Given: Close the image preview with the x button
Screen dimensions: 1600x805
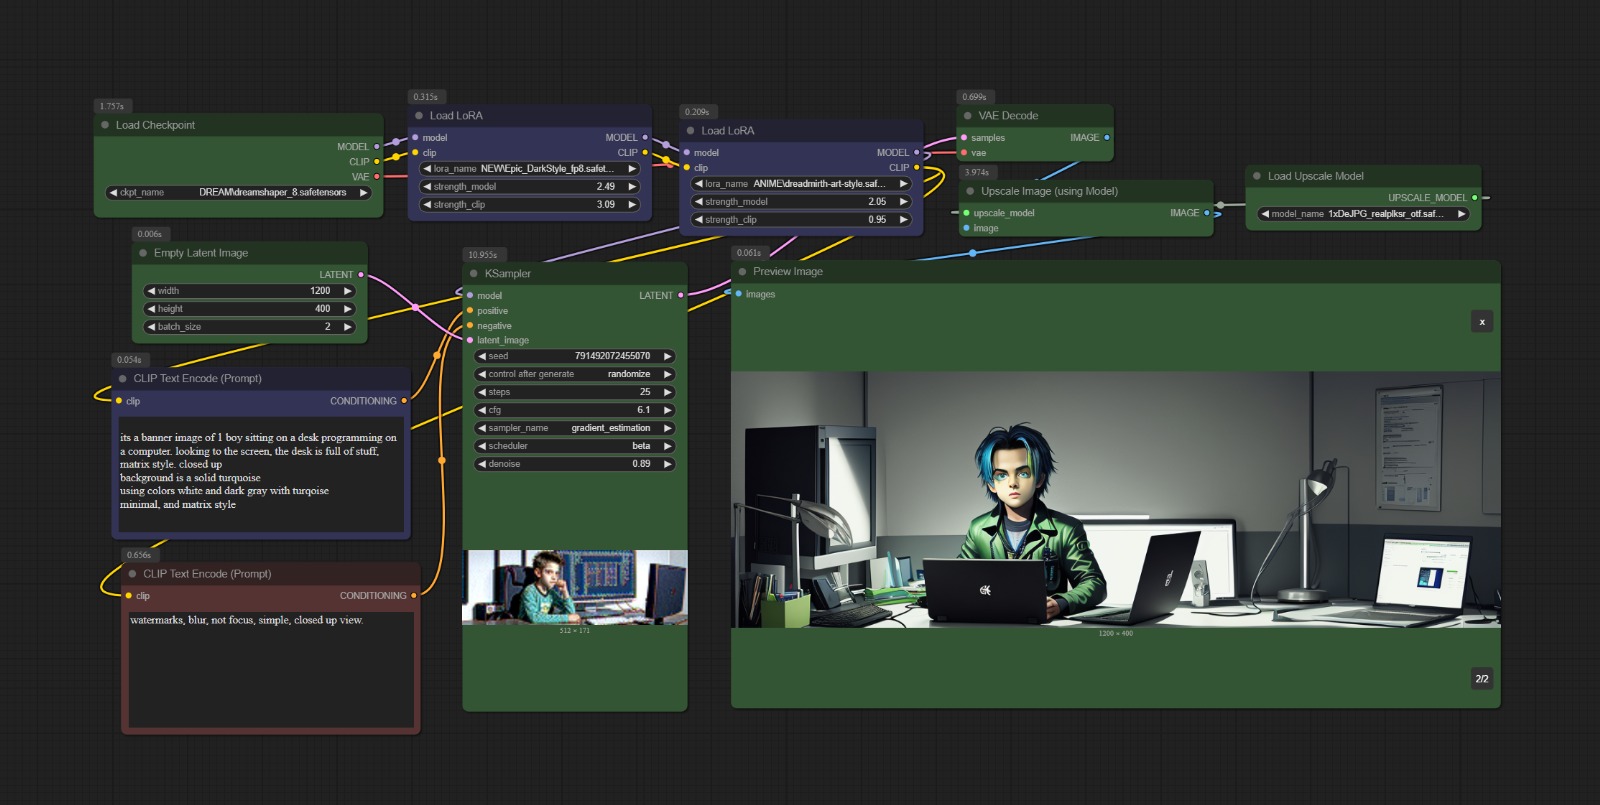Looking at the screenshot, I should pos(1482,321).
